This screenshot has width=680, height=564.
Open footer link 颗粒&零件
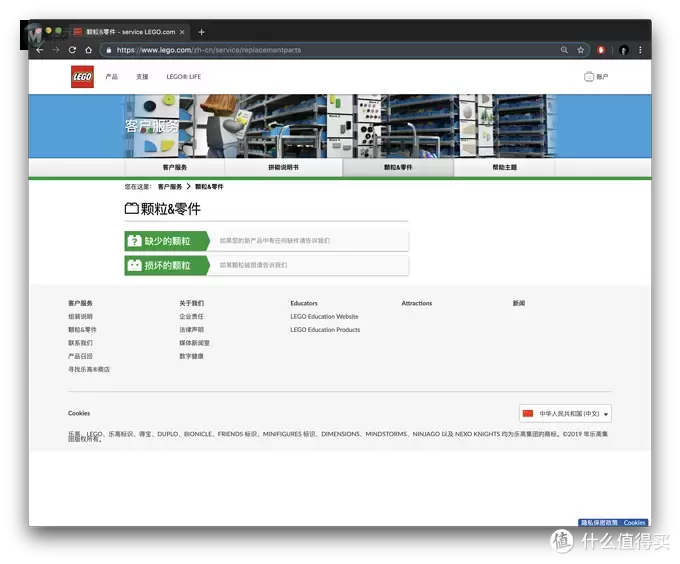pos(82,330)
